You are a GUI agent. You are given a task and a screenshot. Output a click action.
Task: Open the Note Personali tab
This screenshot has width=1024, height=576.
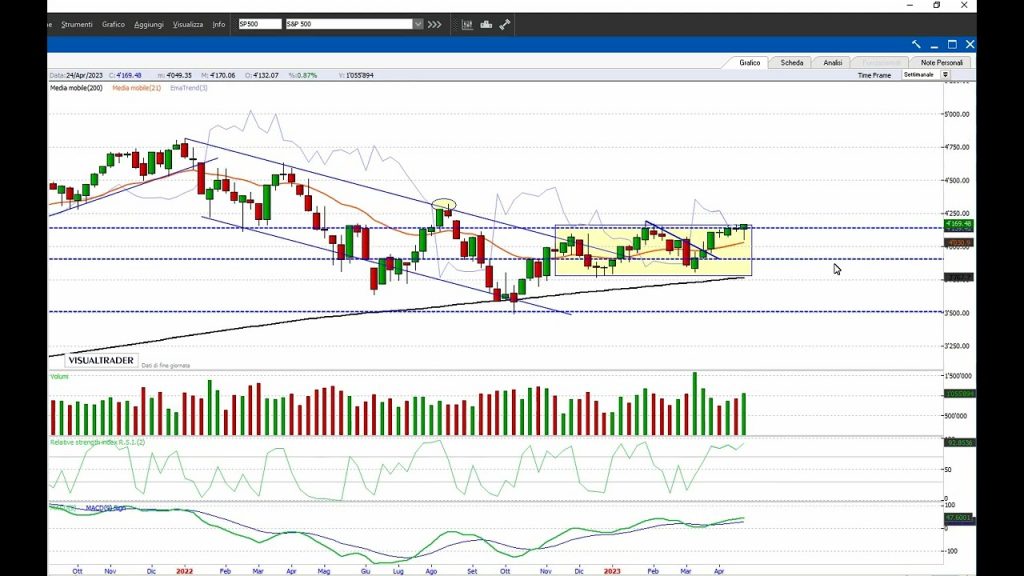pos(942,62)
